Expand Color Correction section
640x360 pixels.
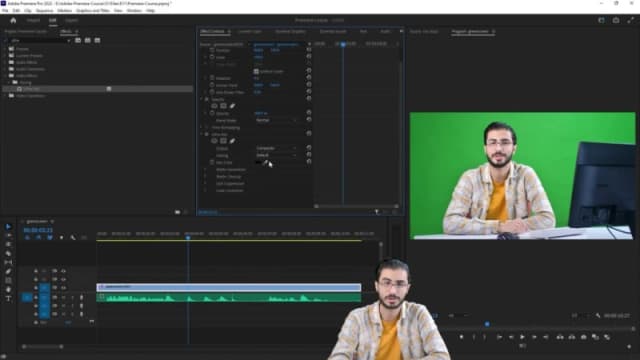[206, 191]
